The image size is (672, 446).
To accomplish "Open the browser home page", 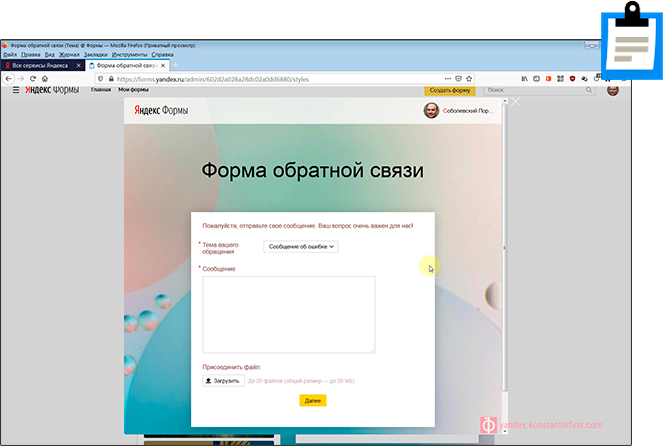I will (x=45, y=79).
